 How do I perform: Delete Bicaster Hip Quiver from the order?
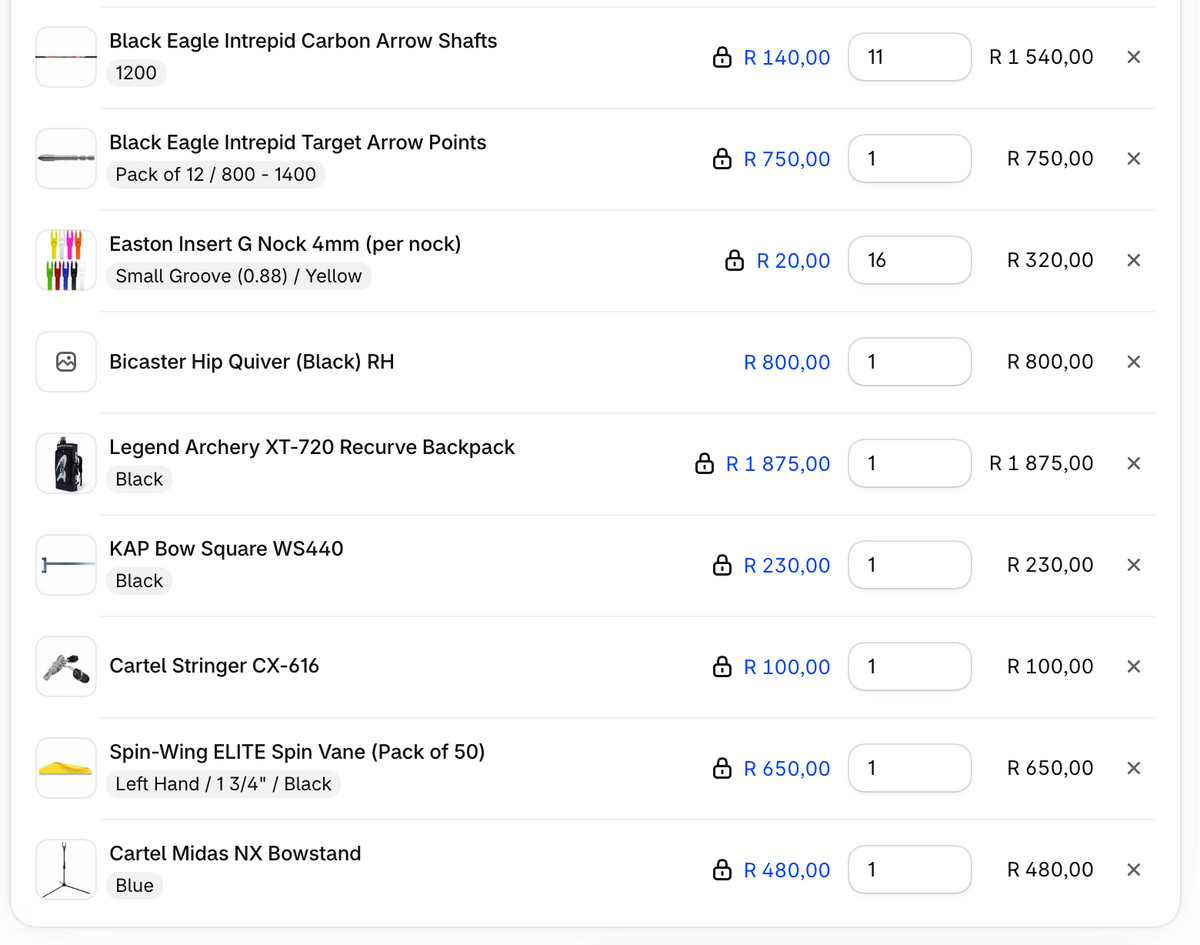click(x=1133, y=362)
